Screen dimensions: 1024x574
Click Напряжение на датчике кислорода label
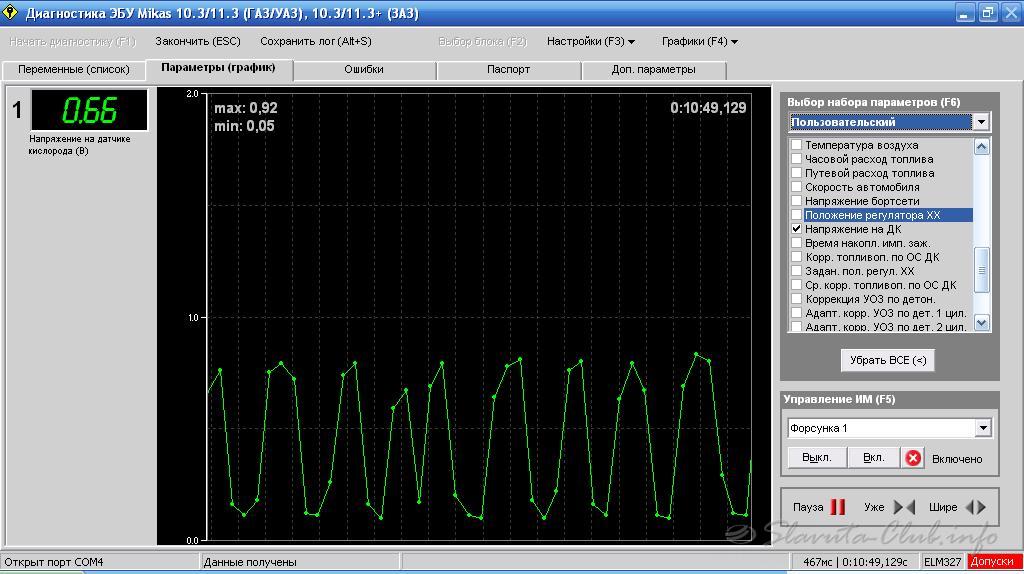click(x=79, y=144)
